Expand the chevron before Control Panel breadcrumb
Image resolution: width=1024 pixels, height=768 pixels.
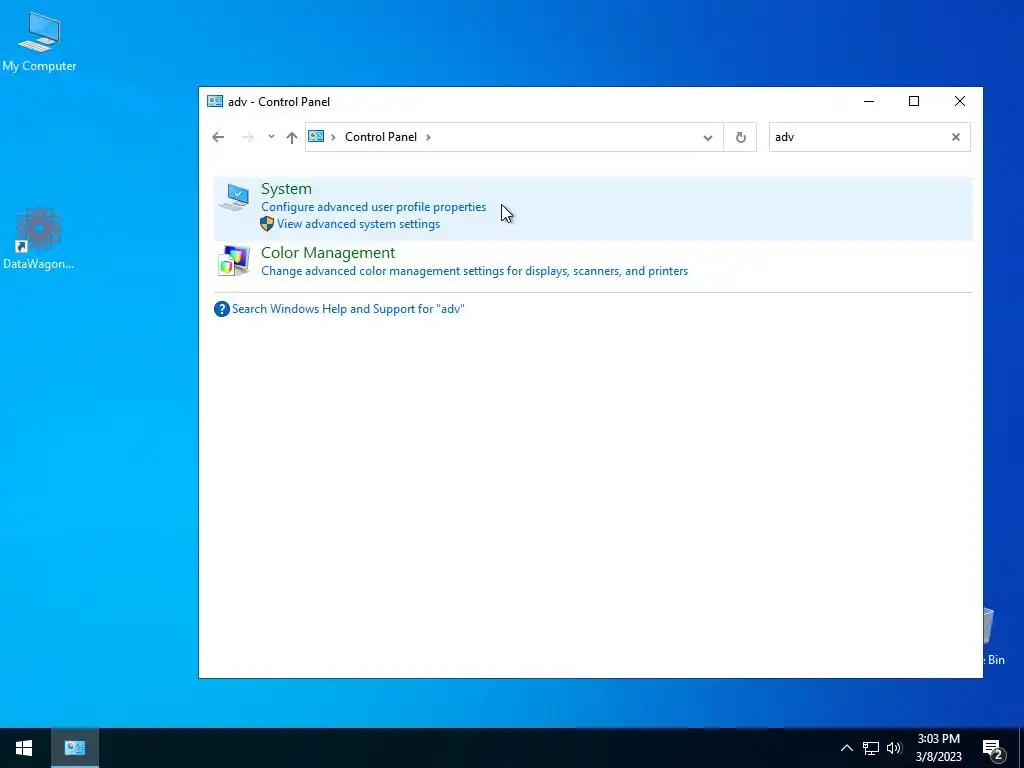click(333, 137)
